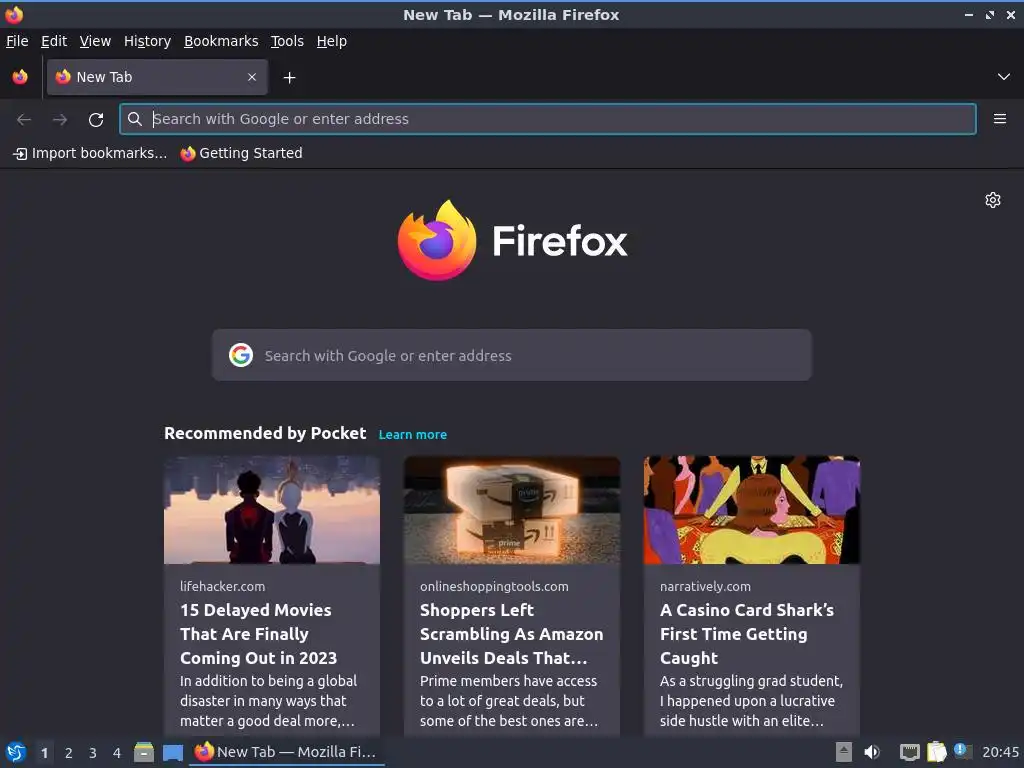Screen dimensions: 1024x768
Task: Open new tab personalize gear icon
Action: click(993, 200)
